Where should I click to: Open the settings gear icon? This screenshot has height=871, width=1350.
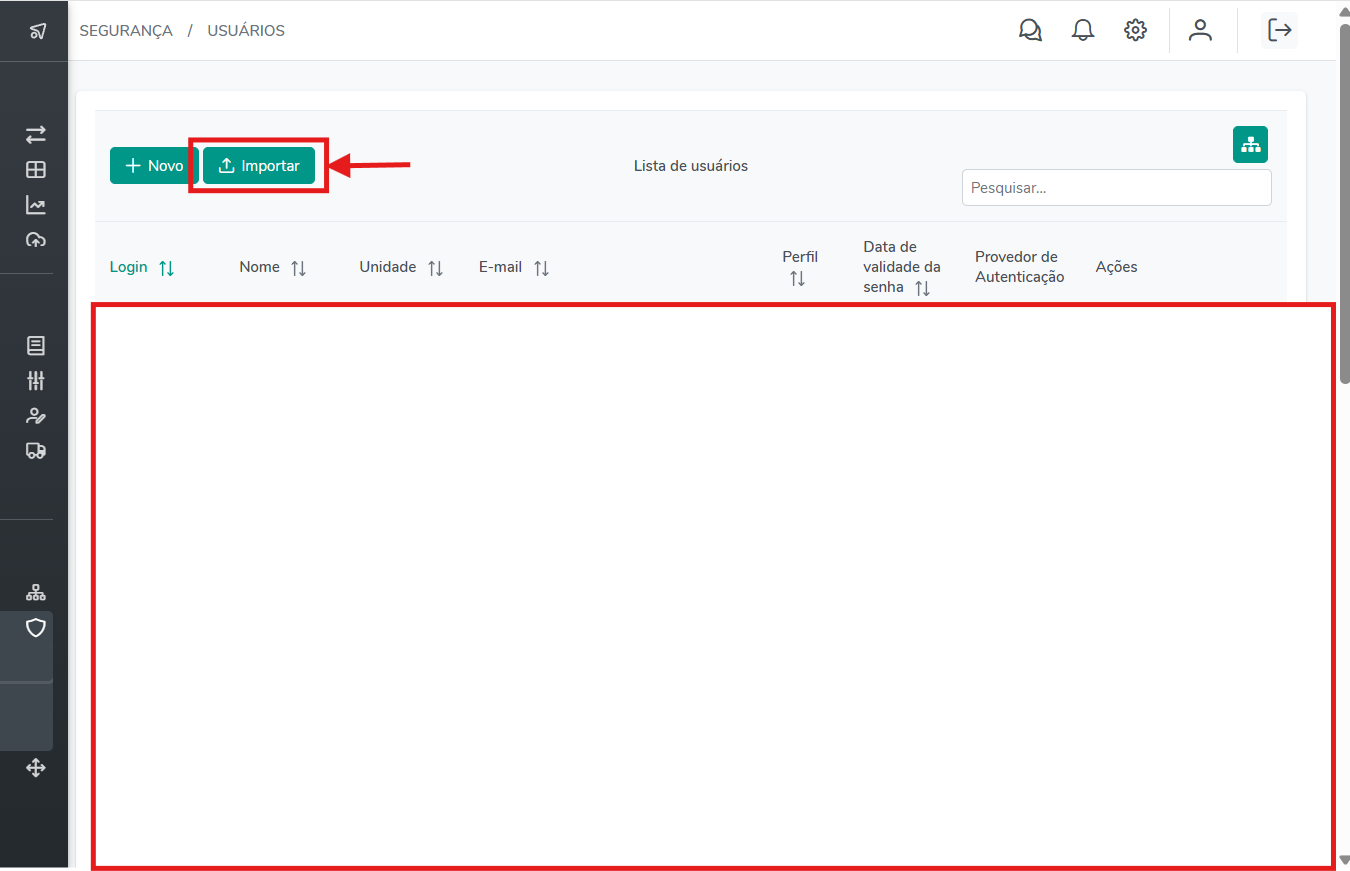coord(1135,31)
